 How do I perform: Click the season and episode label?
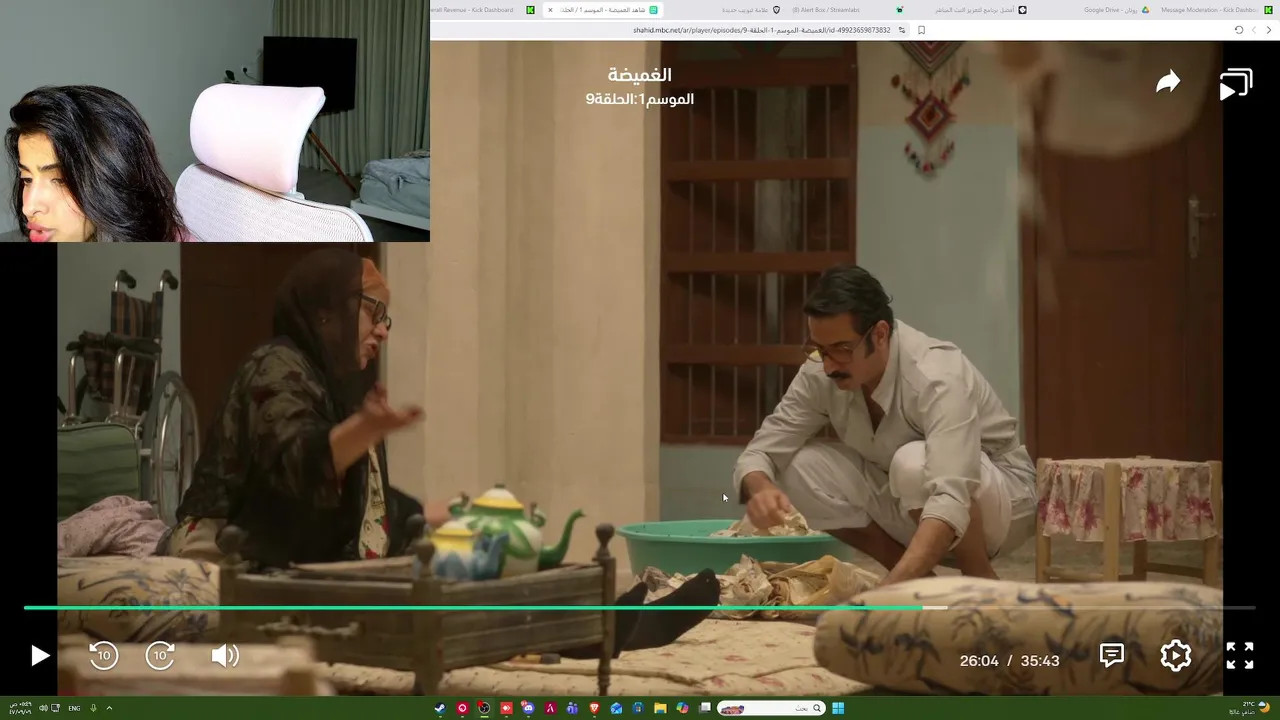click(x=640, y=99)
